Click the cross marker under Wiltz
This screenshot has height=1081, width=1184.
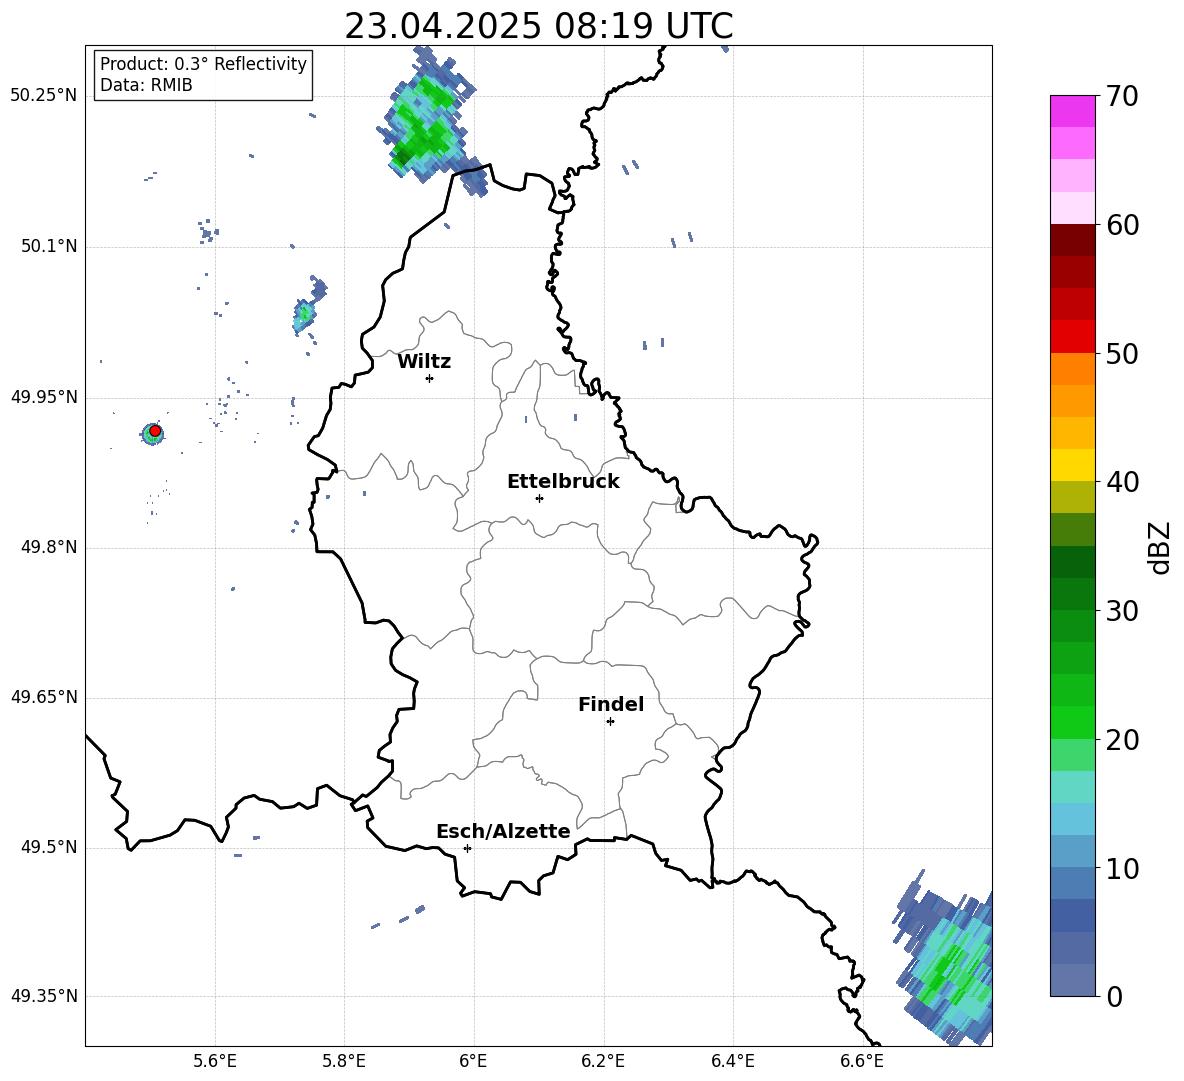click(430, 378)
